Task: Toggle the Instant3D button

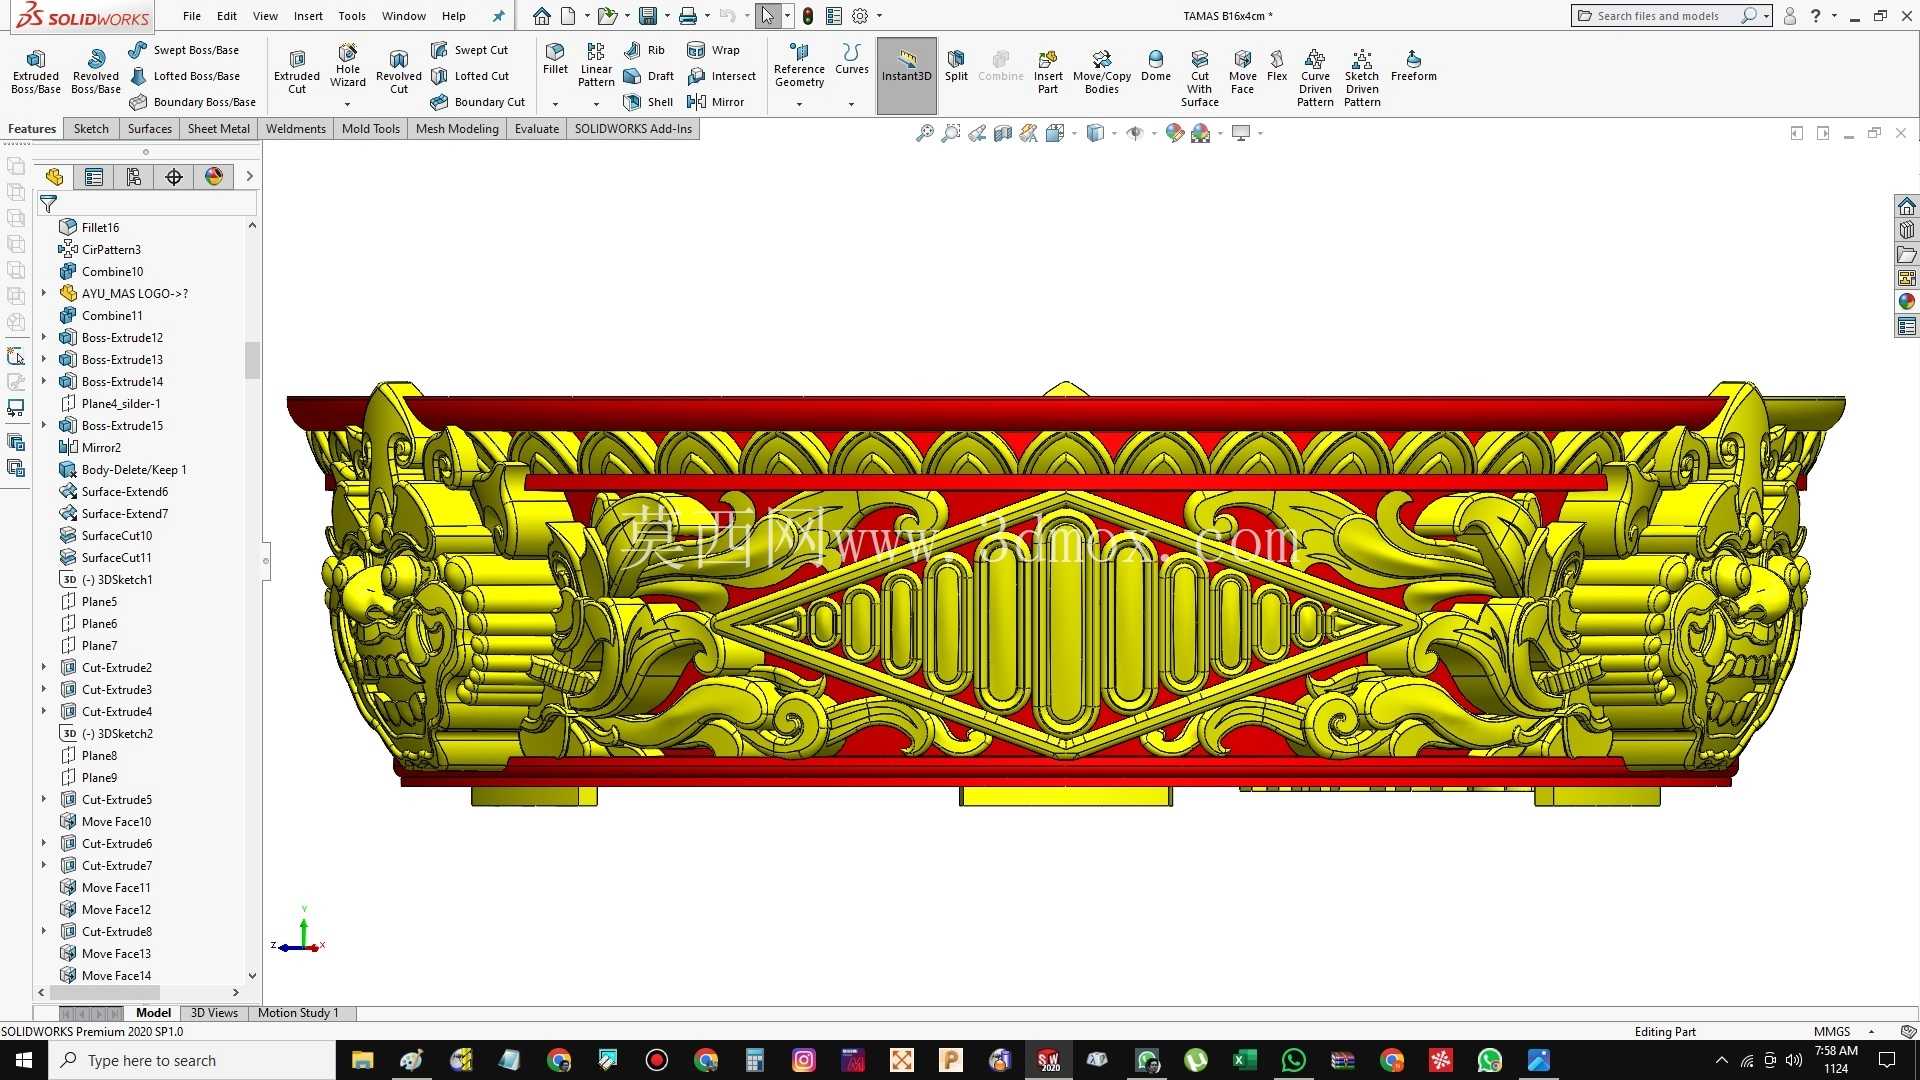Action: pos(907,75)
